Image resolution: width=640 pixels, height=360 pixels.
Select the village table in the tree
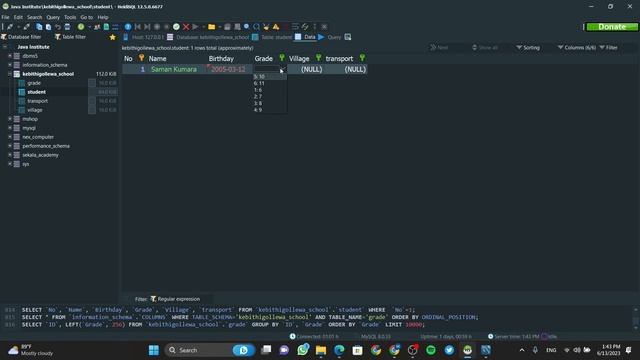click(35, 110)
